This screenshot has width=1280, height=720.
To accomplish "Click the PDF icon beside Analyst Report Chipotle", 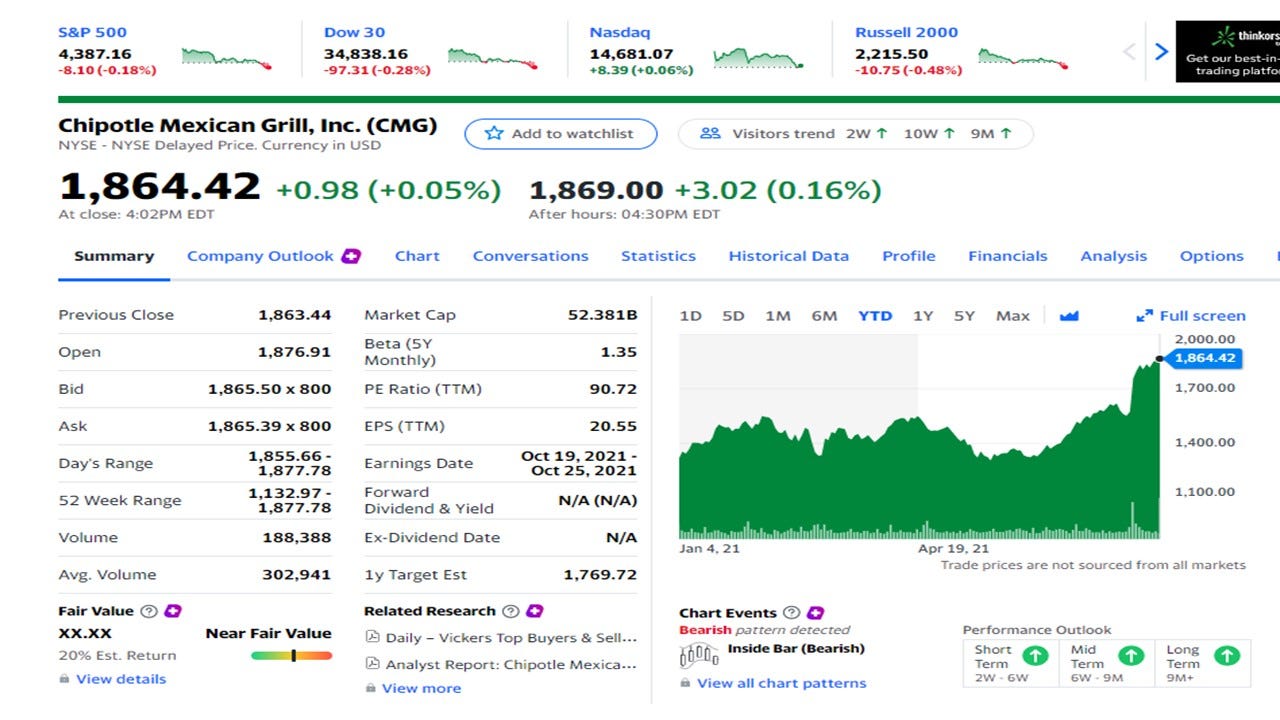I will (x=372, y=664).
